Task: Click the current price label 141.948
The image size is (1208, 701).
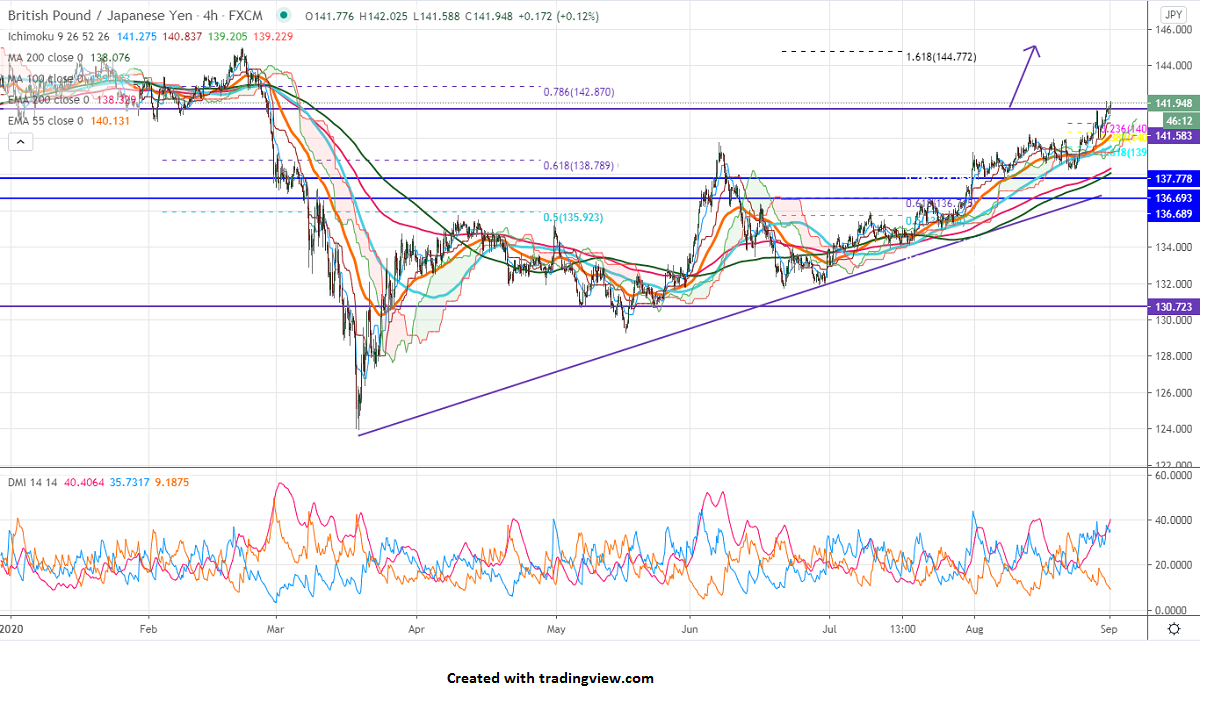Action: (1172, 104)
